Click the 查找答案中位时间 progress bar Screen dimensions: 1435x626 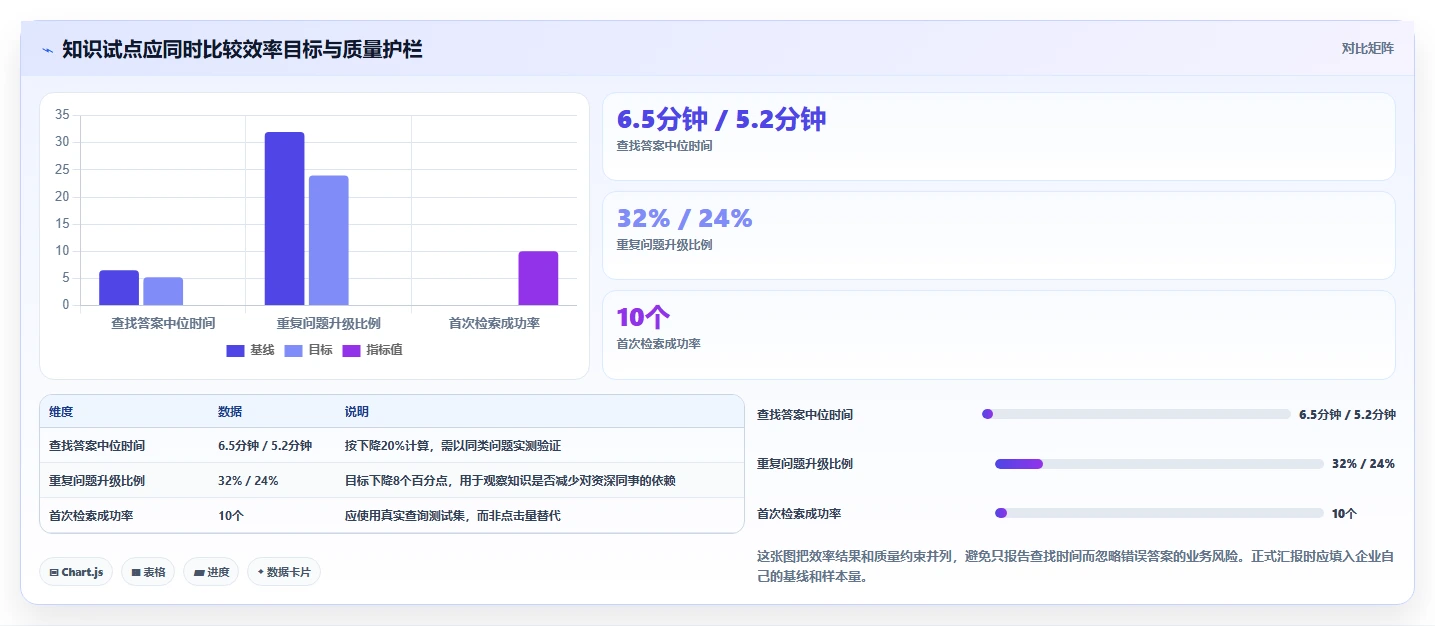click(x=1136, y=414)
